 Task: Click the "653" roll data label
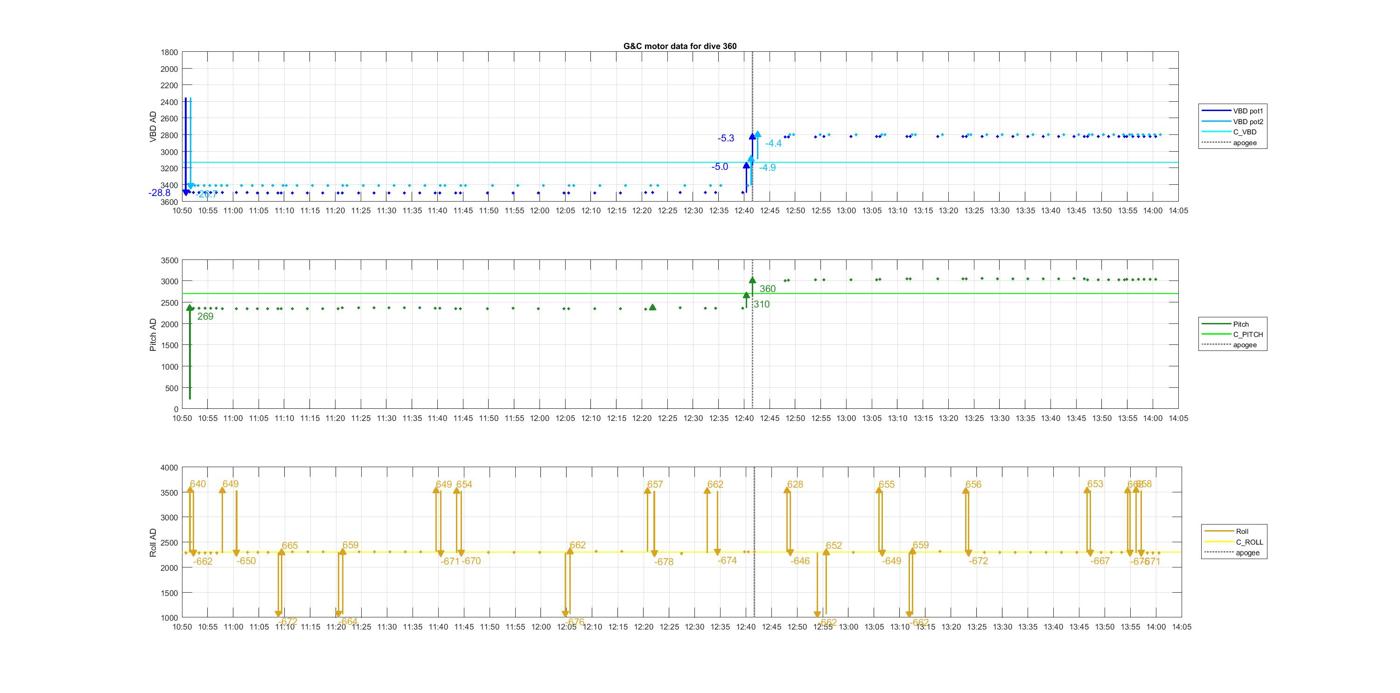[x=1095, y=484]
